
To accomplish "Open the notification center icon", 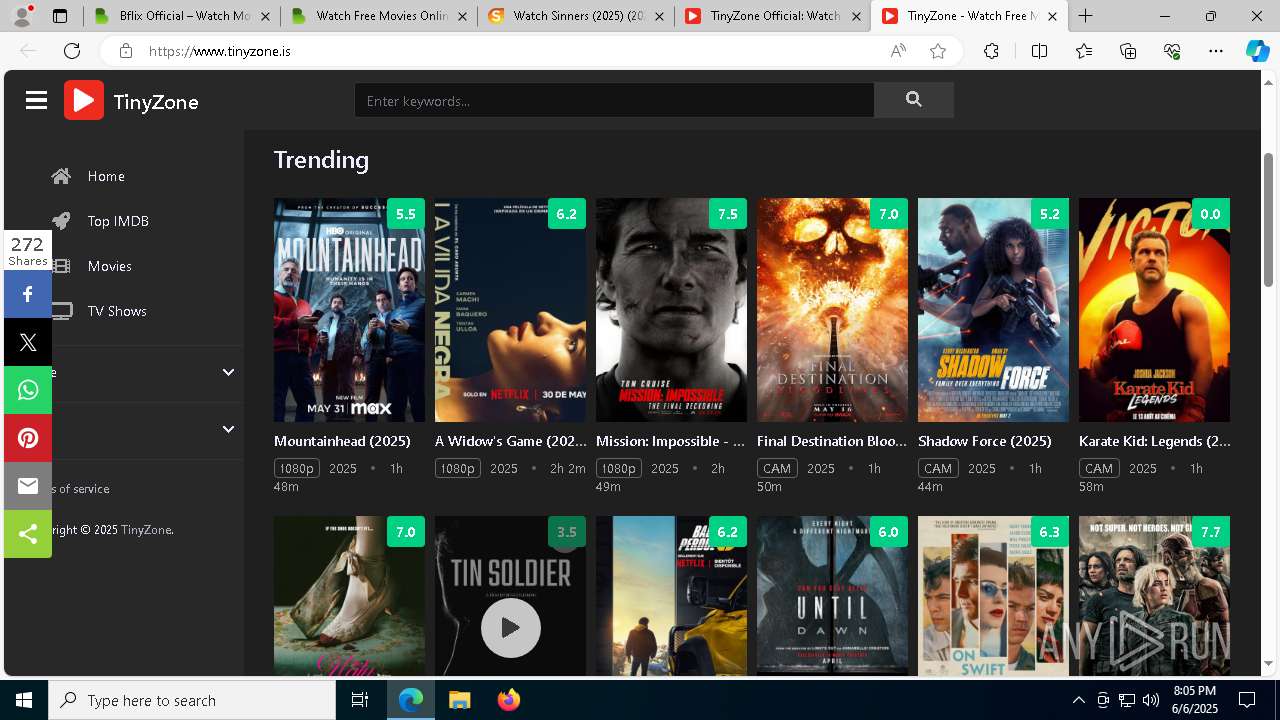I will pyautogui.click(x=1247, y=700).
